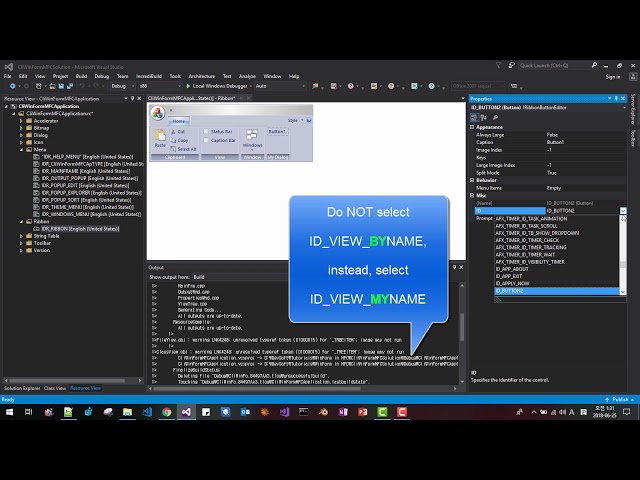Select IDR_MAINFRAME menu resource

click(86, 171)
